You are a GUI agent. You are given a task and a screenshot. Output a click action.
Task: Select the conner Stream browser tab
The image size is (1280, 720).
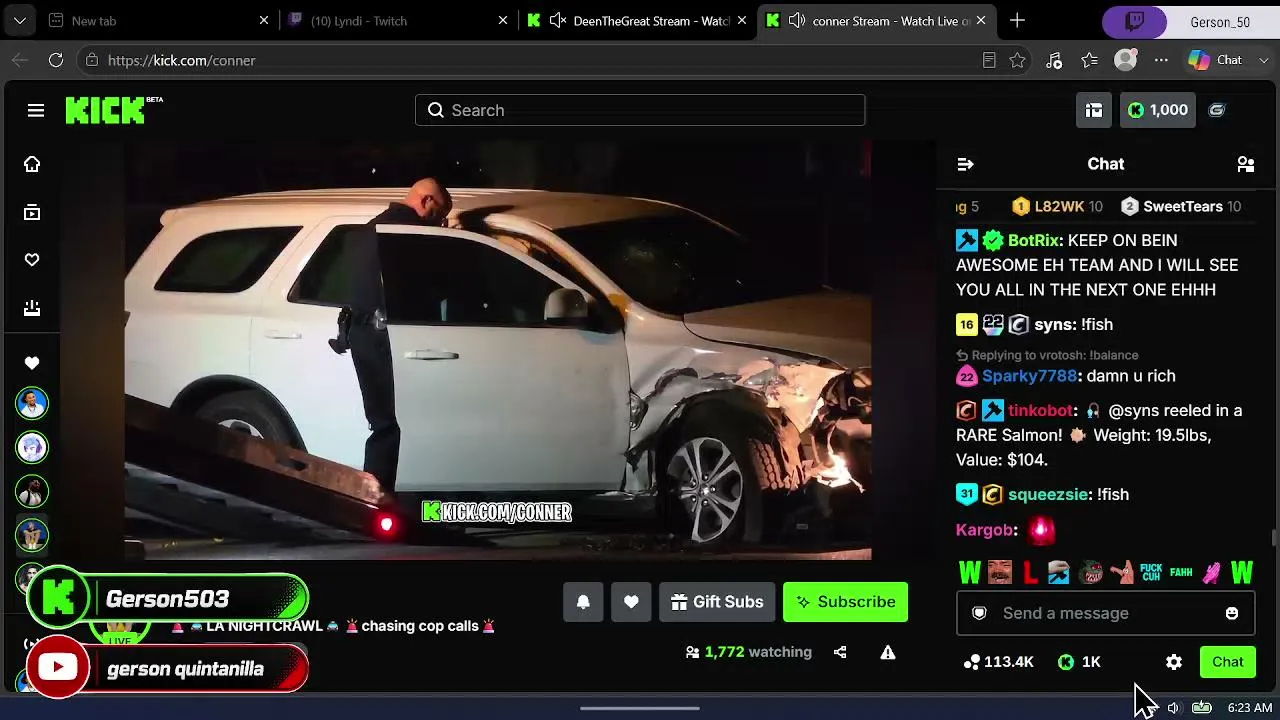[x=876, y=21]
